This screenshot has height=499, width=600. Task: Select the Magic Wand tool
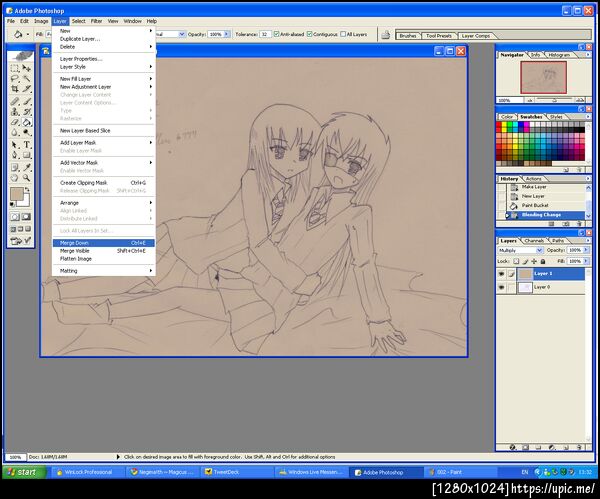(x=26, y=78)
